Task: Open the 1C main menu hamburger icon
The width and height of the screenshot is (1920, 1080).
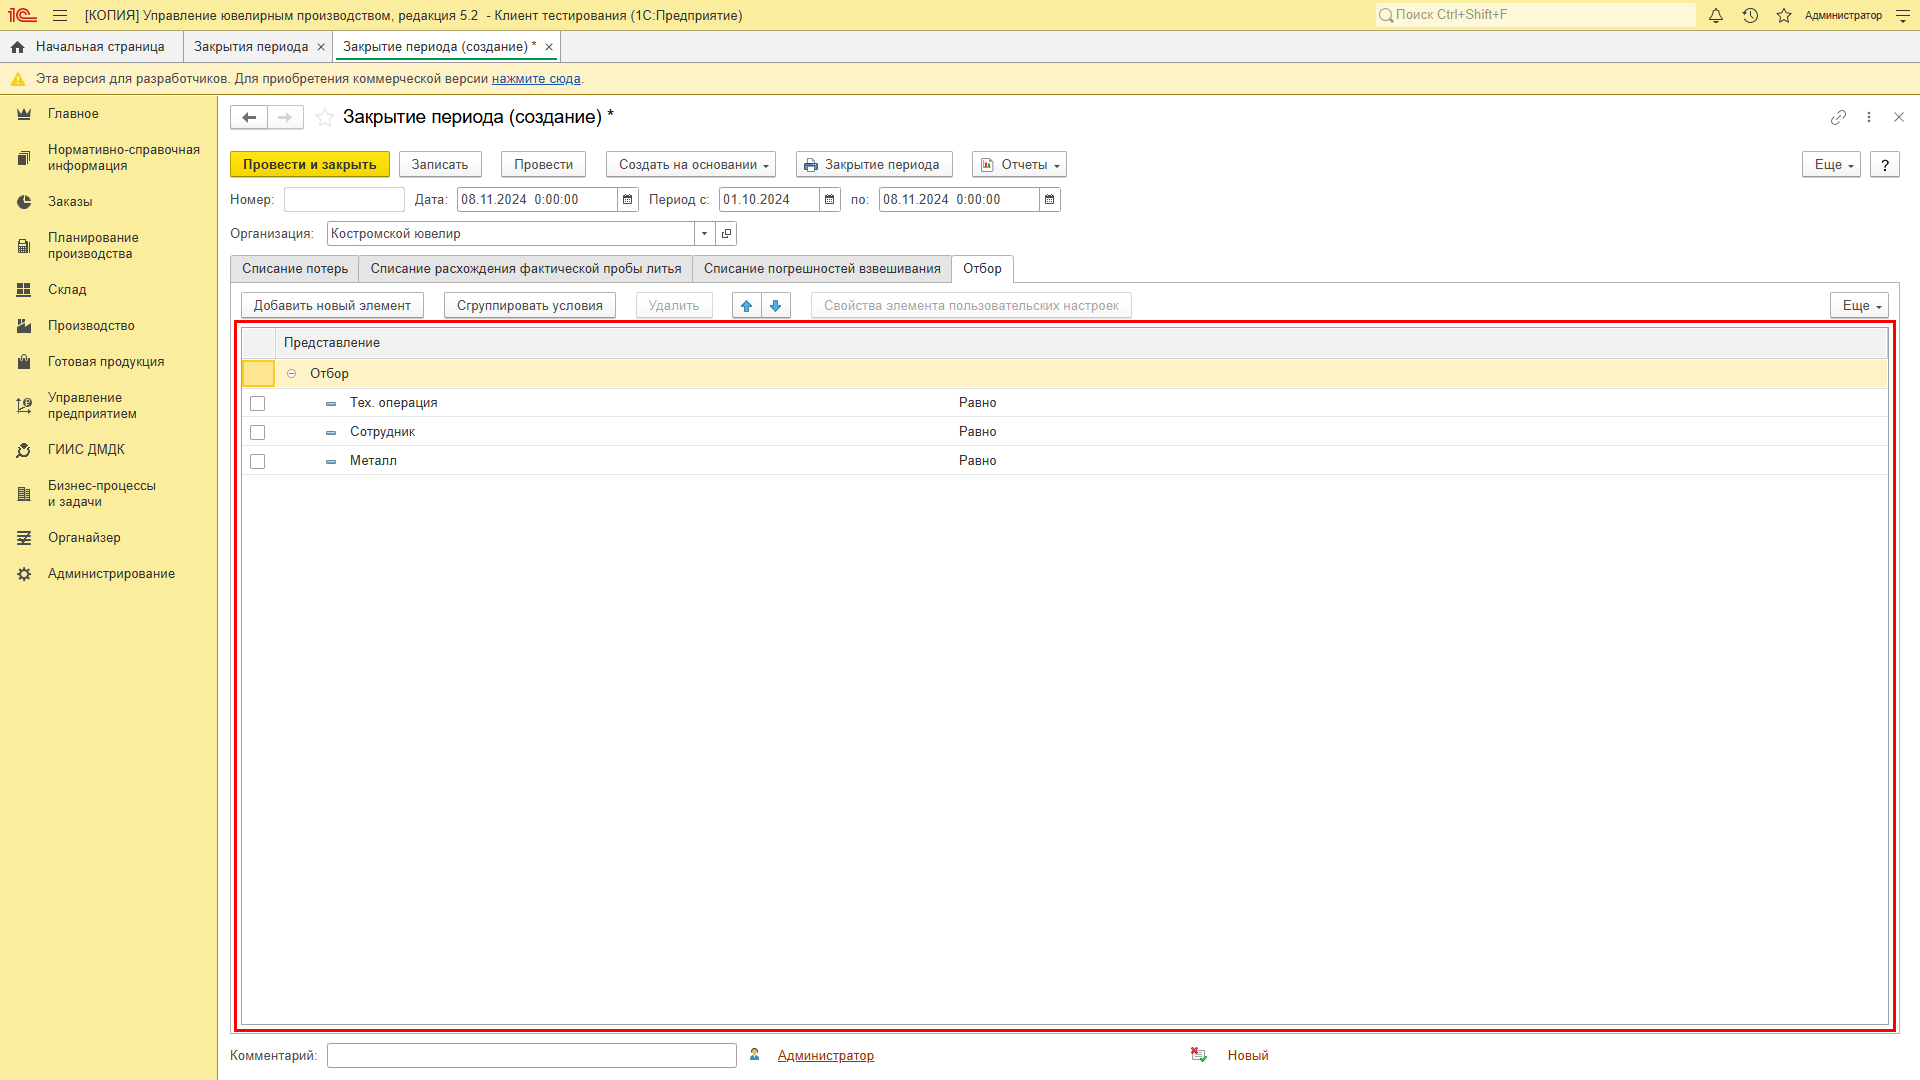Action: [x=60, y=15]
